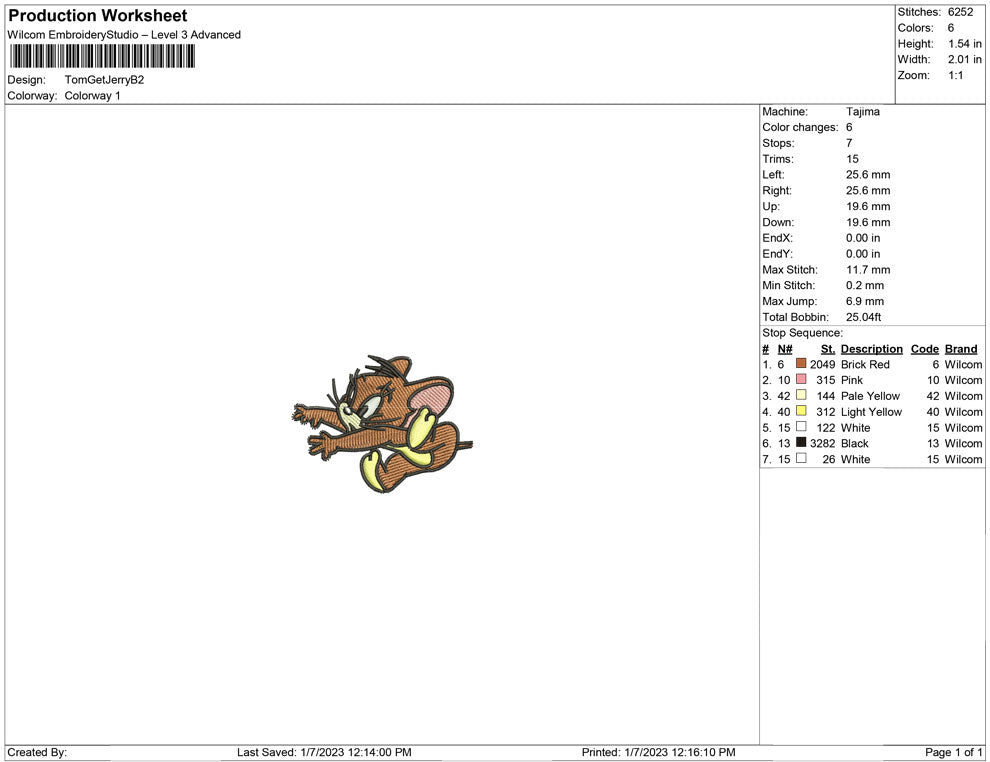This screenshot has width=990, height=762.
Task: Click the Trims value 15
Action: pos(852,159)
